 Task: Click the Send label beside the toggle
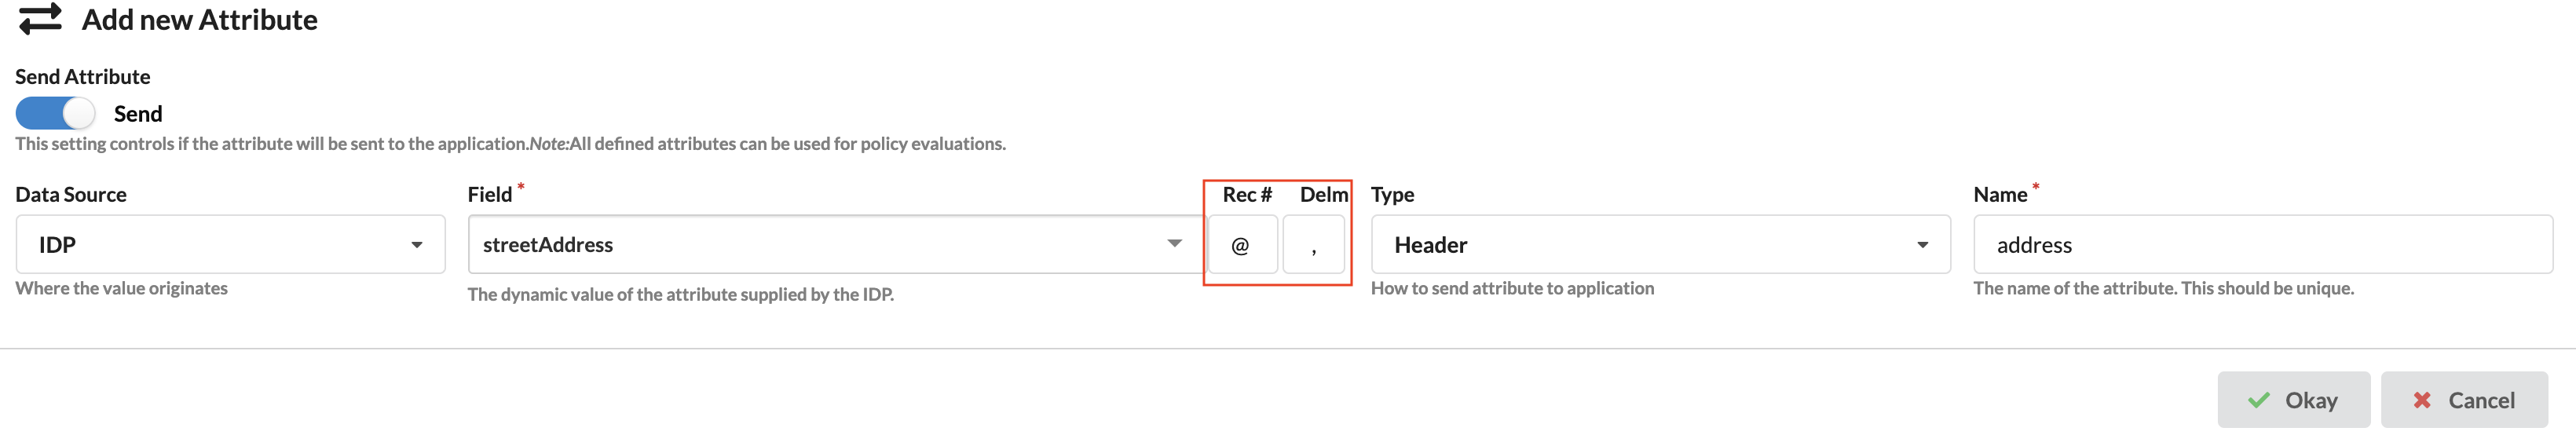pos(138,114)
